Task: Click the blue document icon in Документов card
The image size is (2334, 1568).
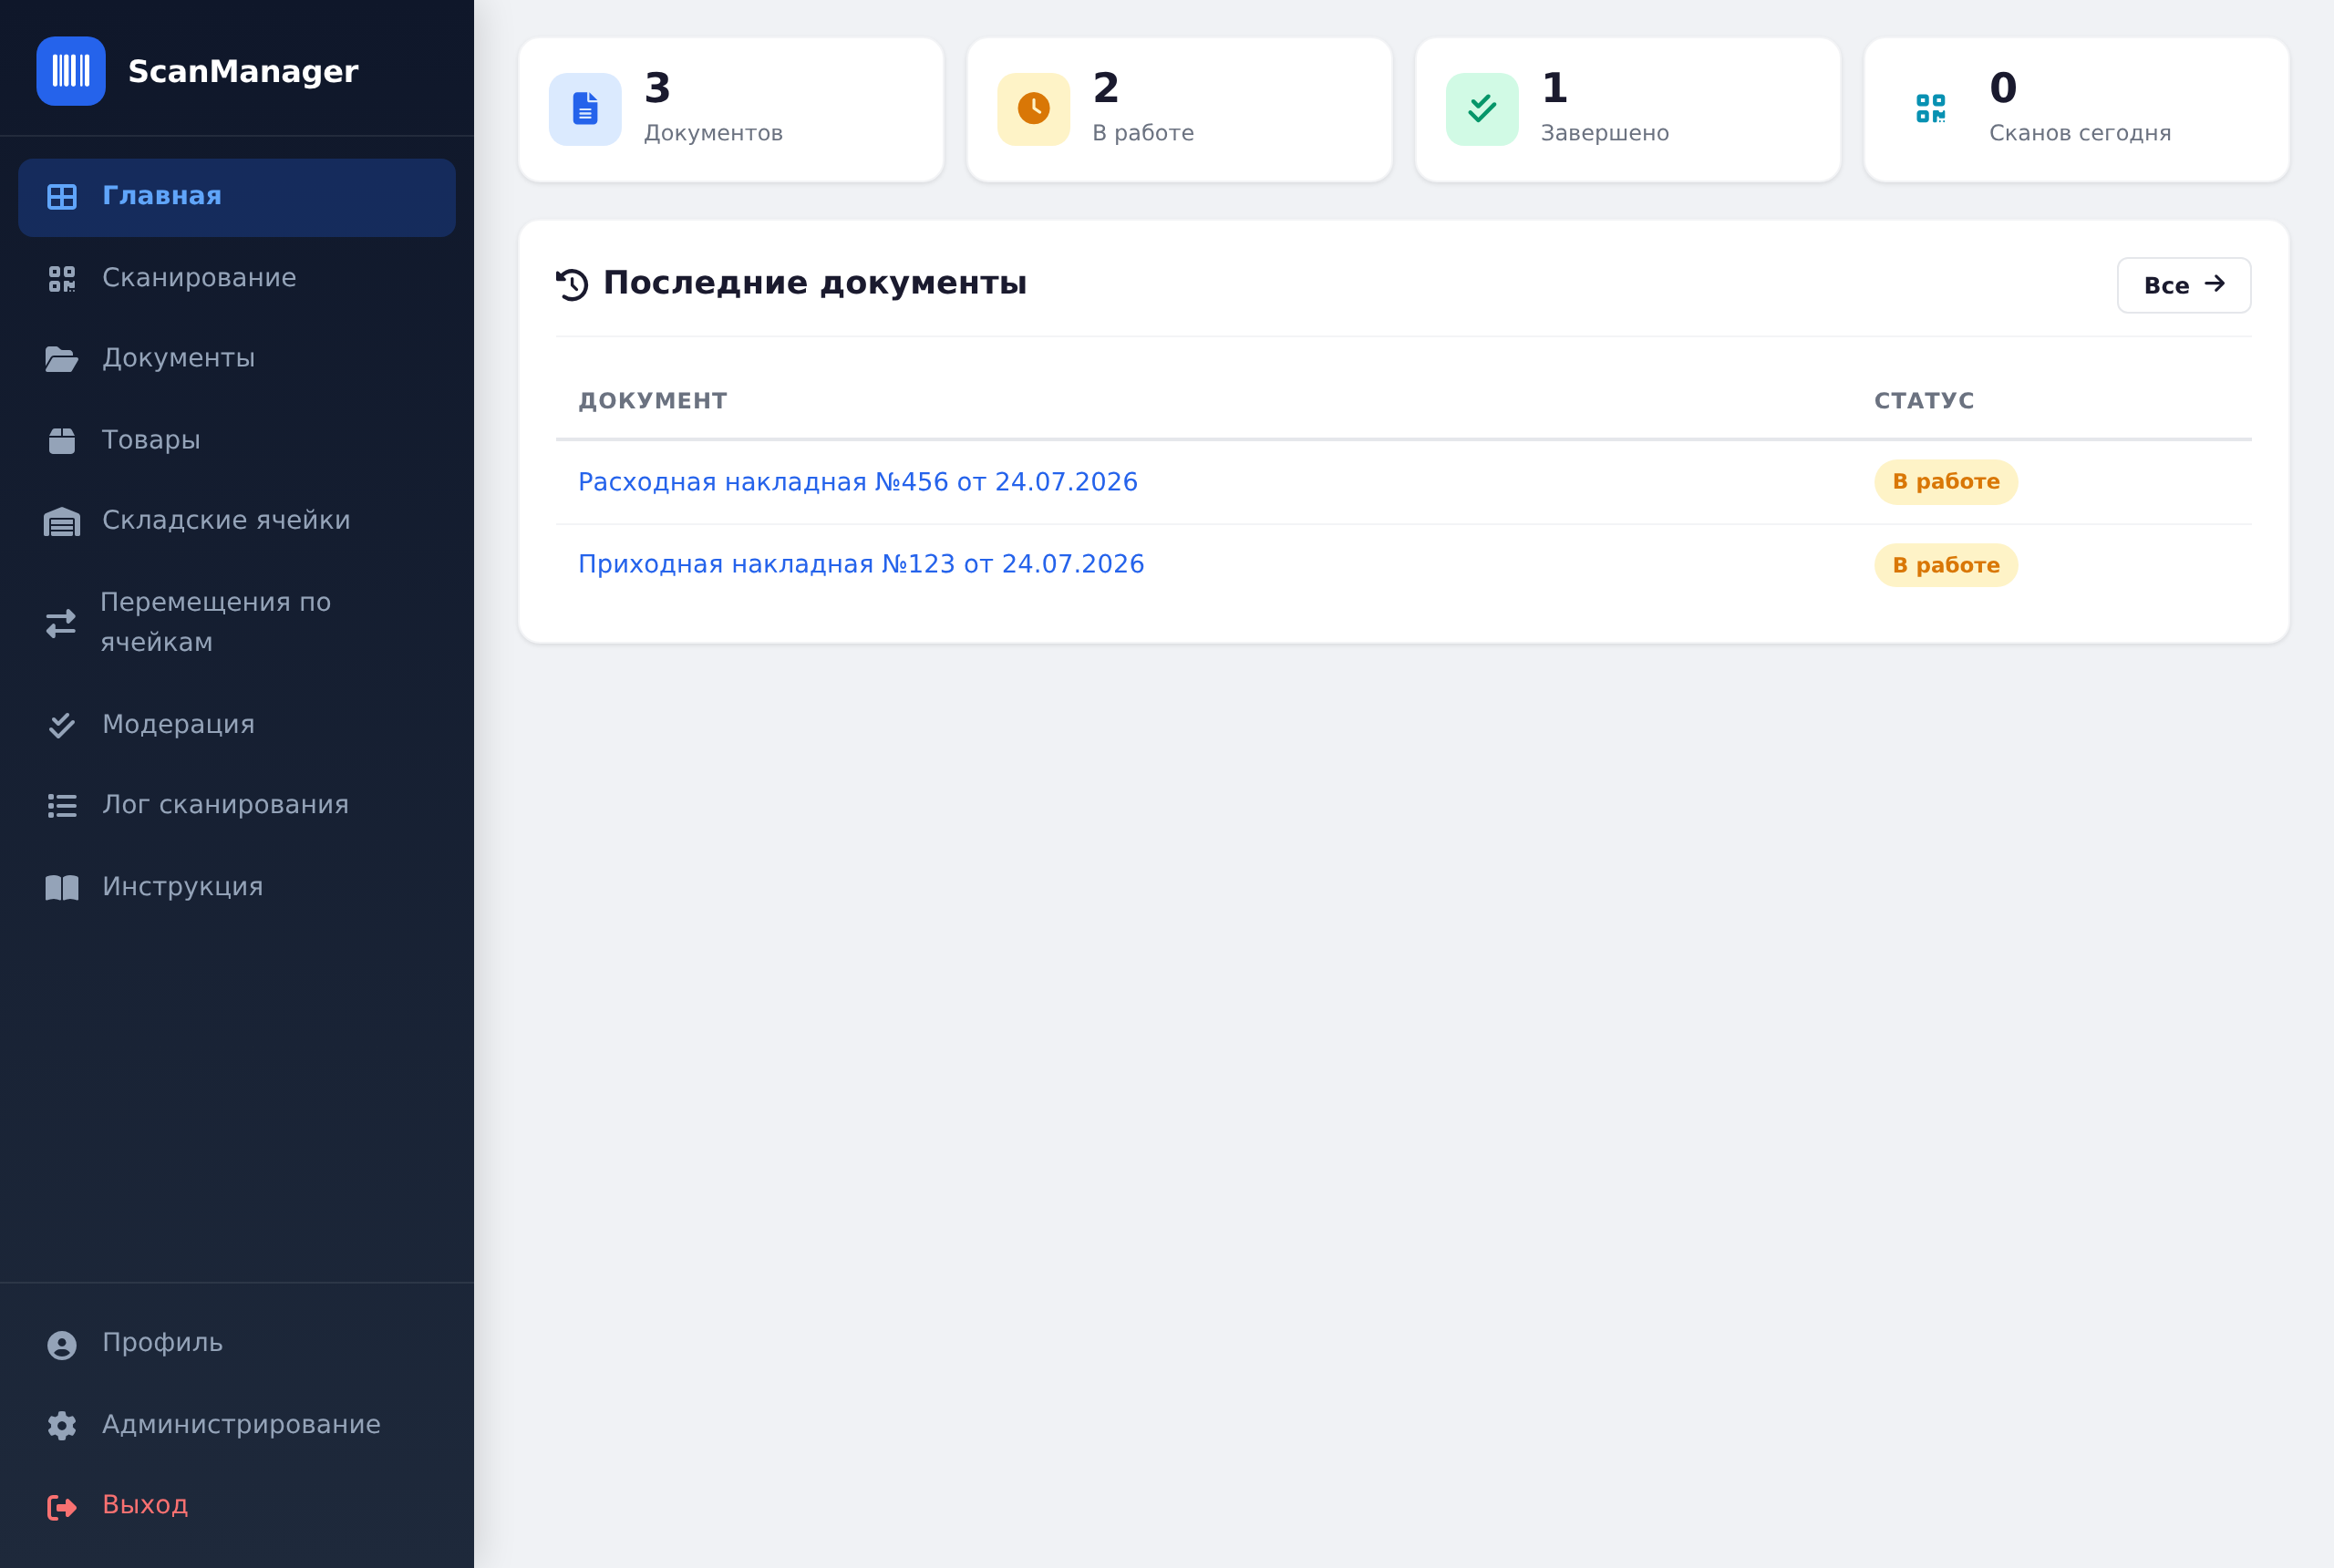Action: [585, 109]
